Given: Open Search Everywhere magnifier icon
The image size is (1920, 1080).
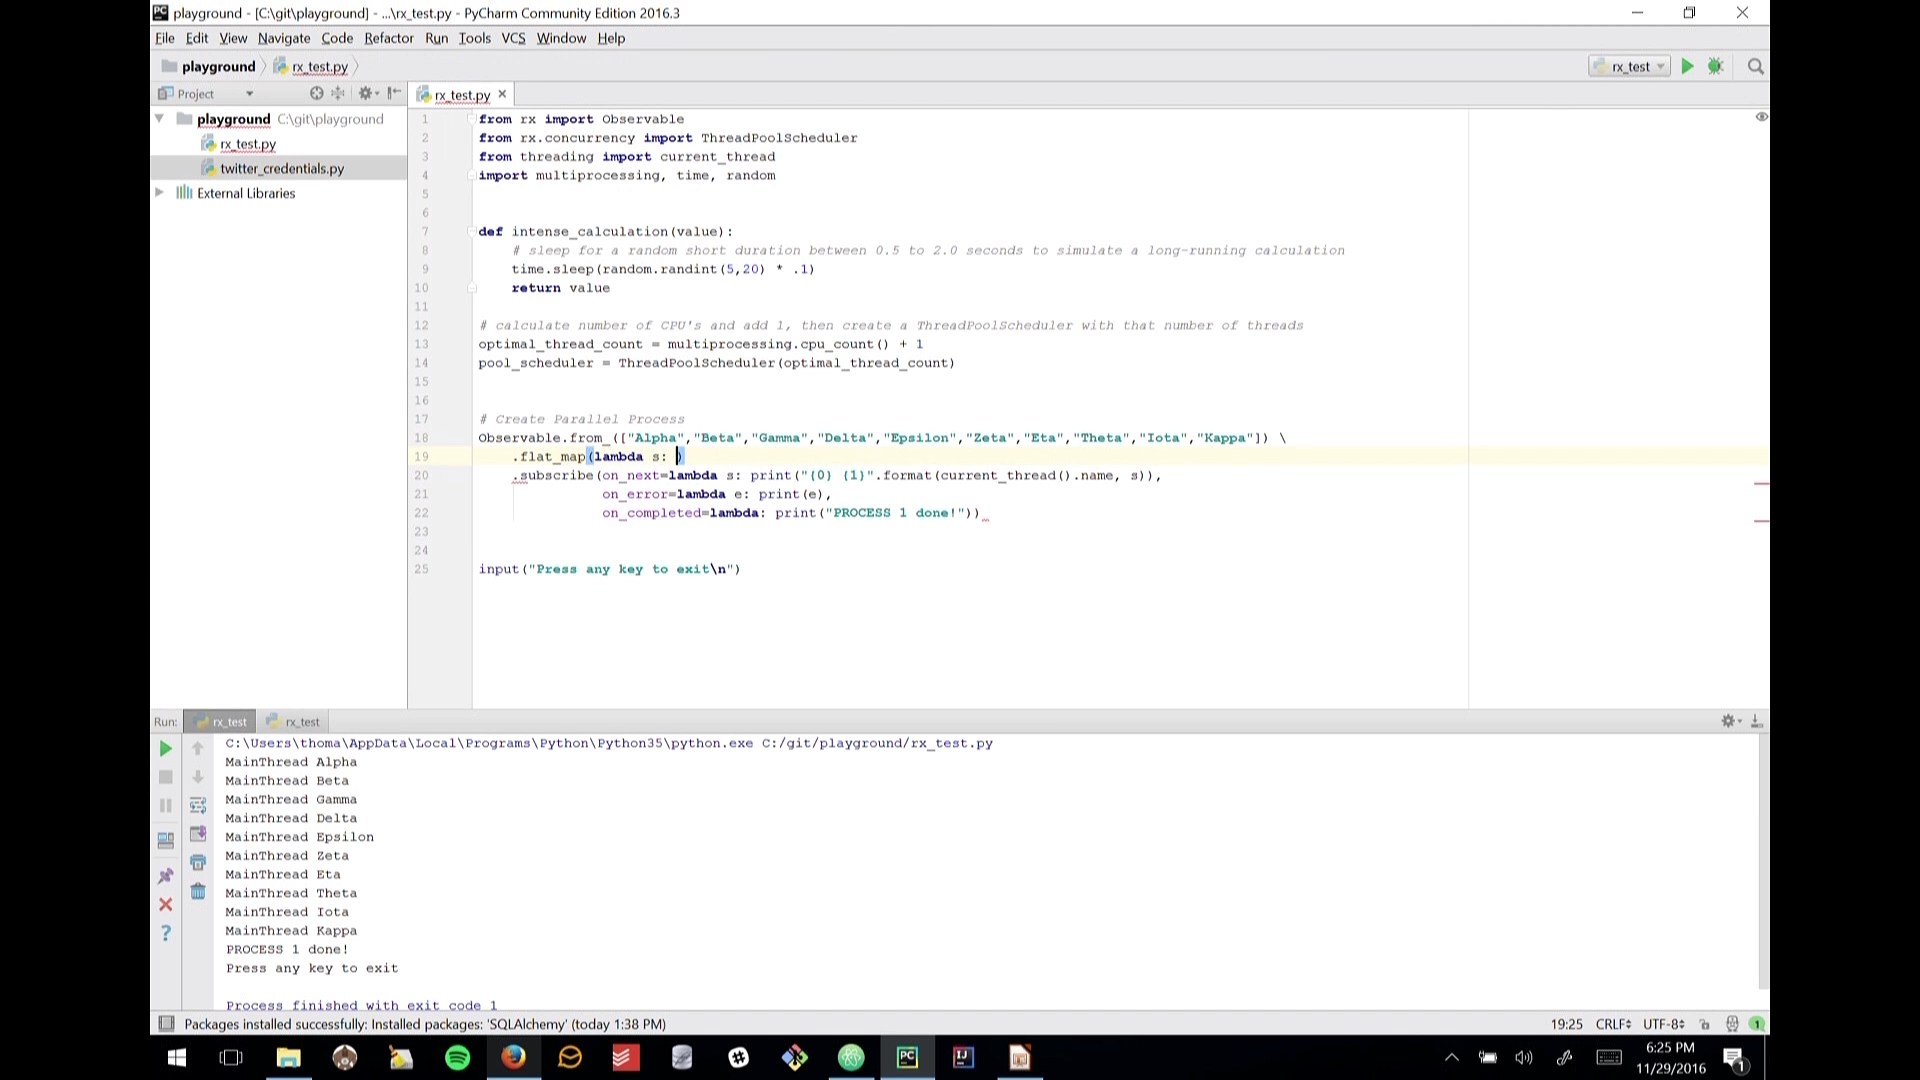Looking at the screenshot, I should [x=1755, y=66].
